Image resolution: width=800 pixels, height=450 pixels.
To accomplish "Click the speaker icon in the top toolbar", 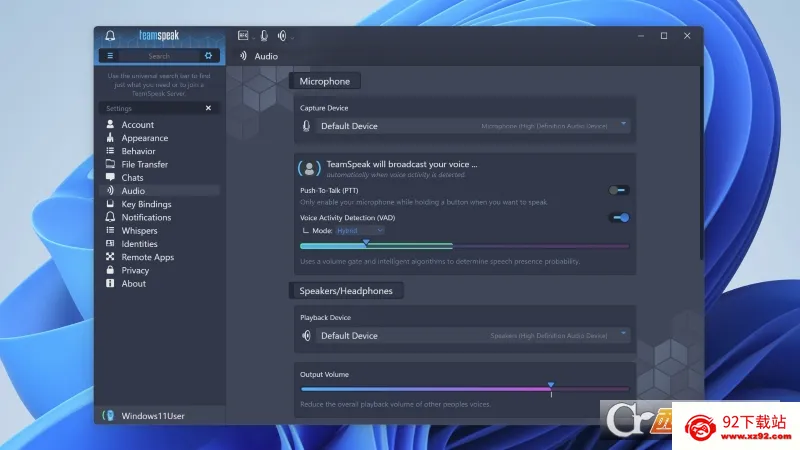I will (282, 35).
